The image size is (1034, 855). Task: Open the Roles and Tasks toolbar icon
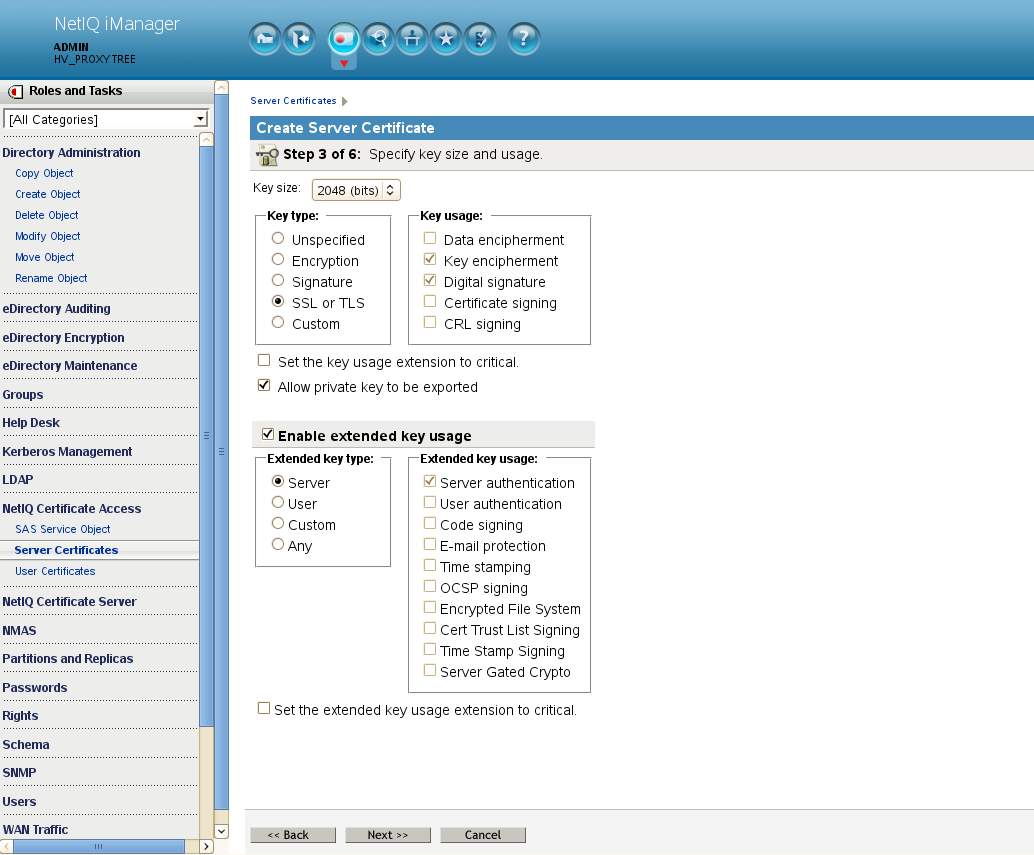click(344, 39)
